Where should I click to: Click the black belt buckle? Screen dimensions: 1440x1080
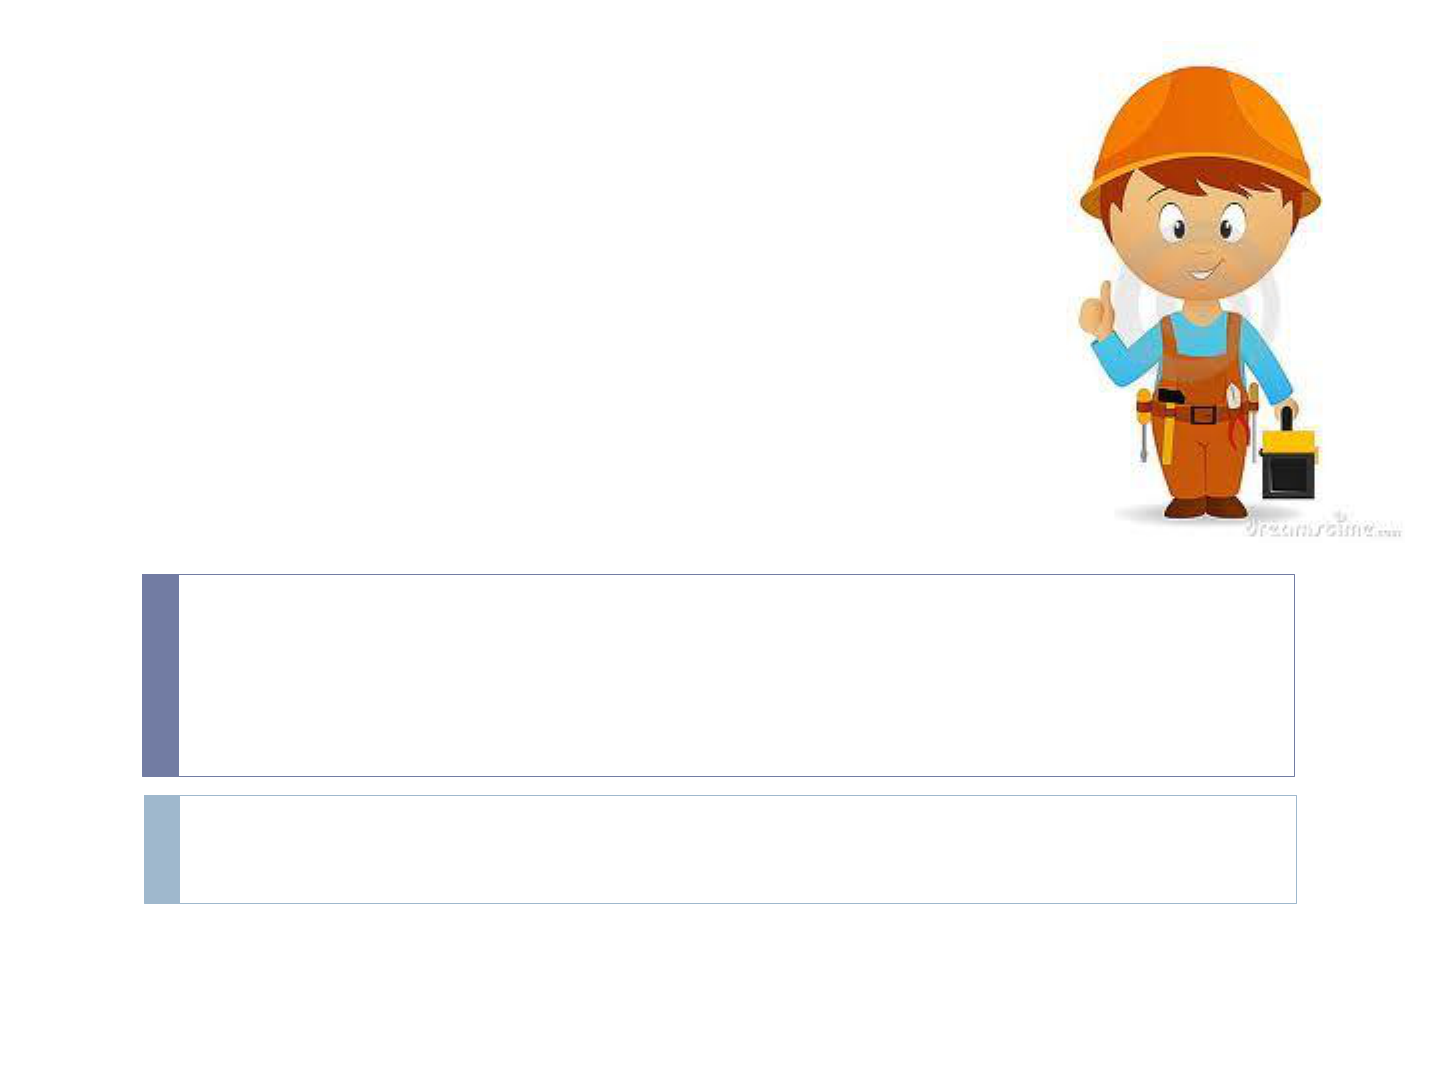point(1203,414)
